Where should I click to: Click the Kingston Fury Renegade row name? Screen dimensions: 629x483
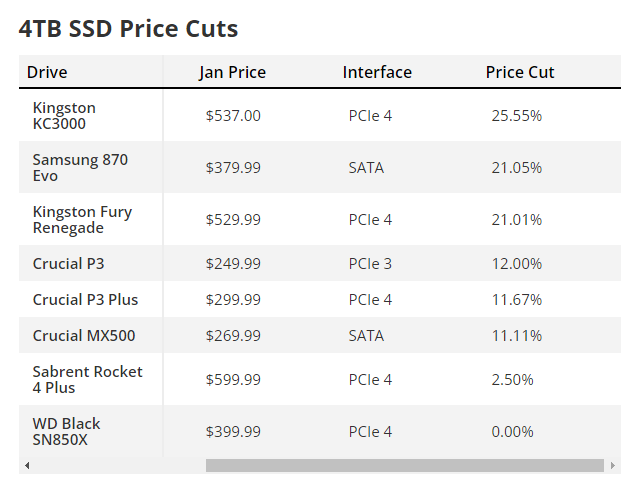[82, 219]
